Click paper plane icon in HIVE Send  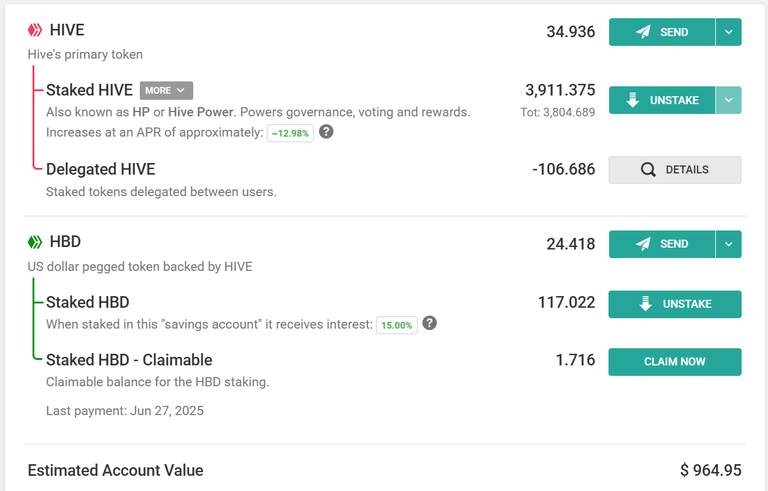pyautogui.click(x=643, y=32)
